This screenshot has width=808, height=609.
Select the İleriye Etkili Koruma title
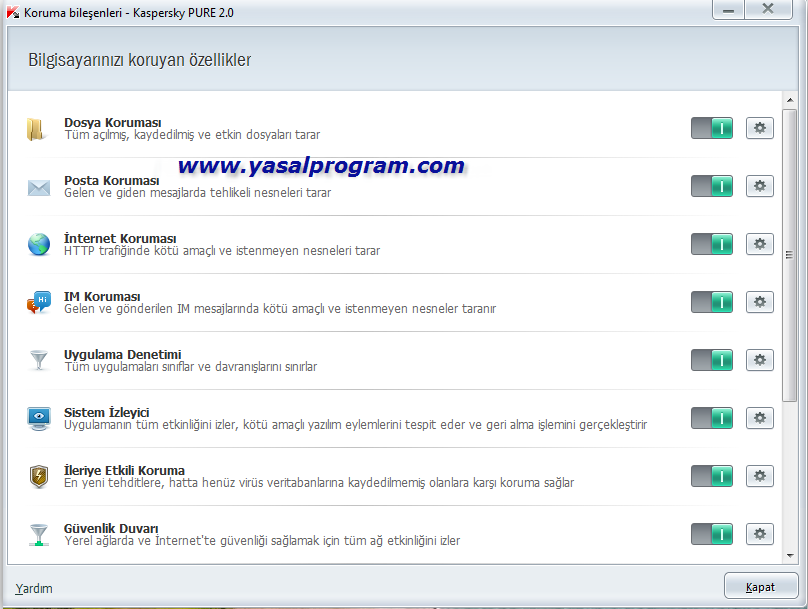click(124, 470)
